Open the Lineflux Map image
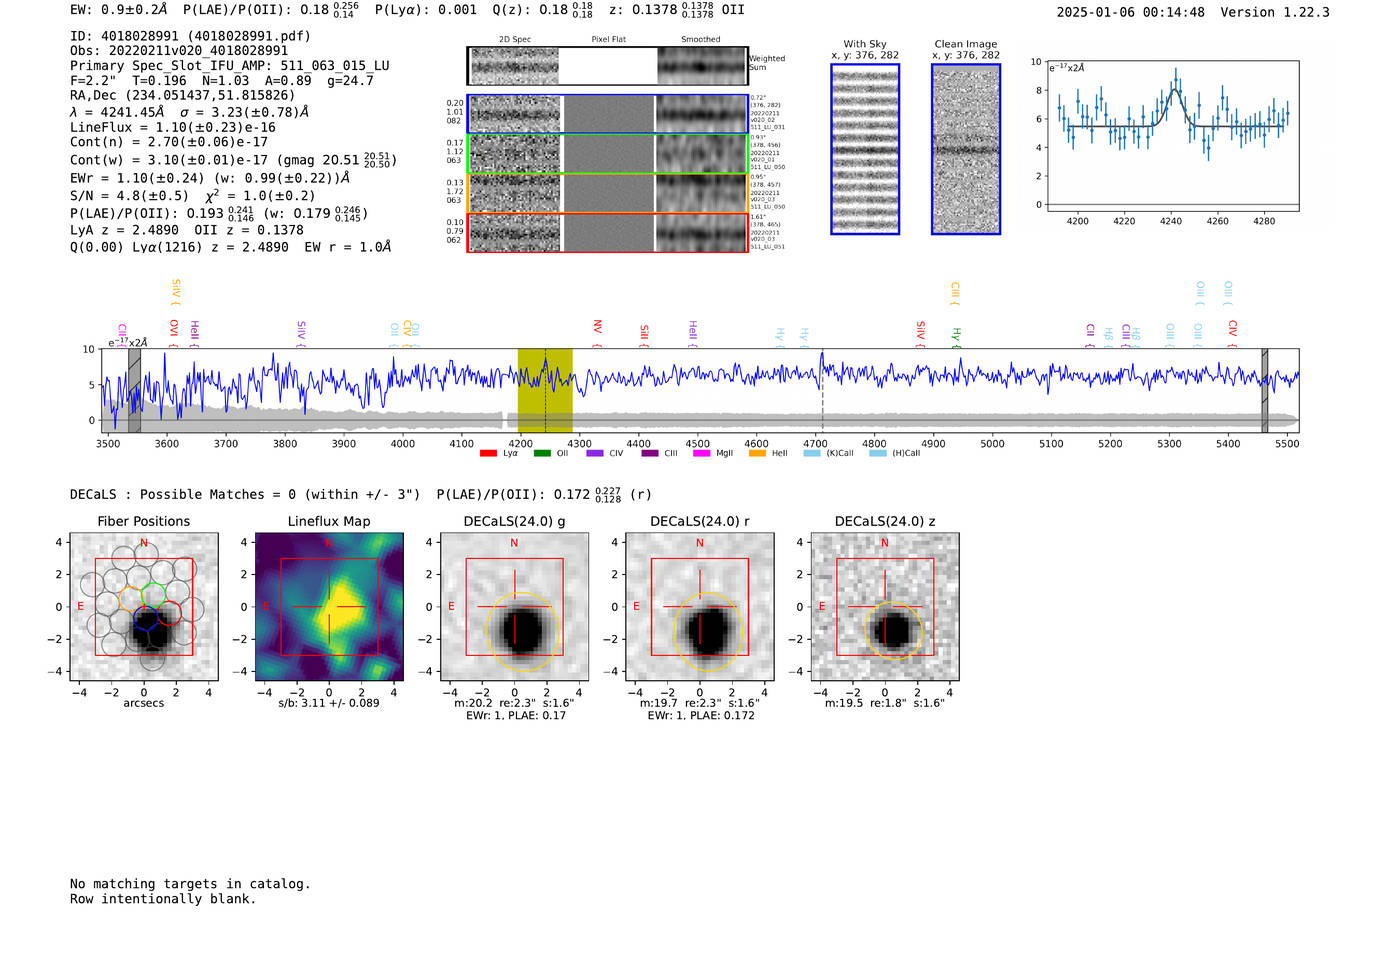 point(329,606)
